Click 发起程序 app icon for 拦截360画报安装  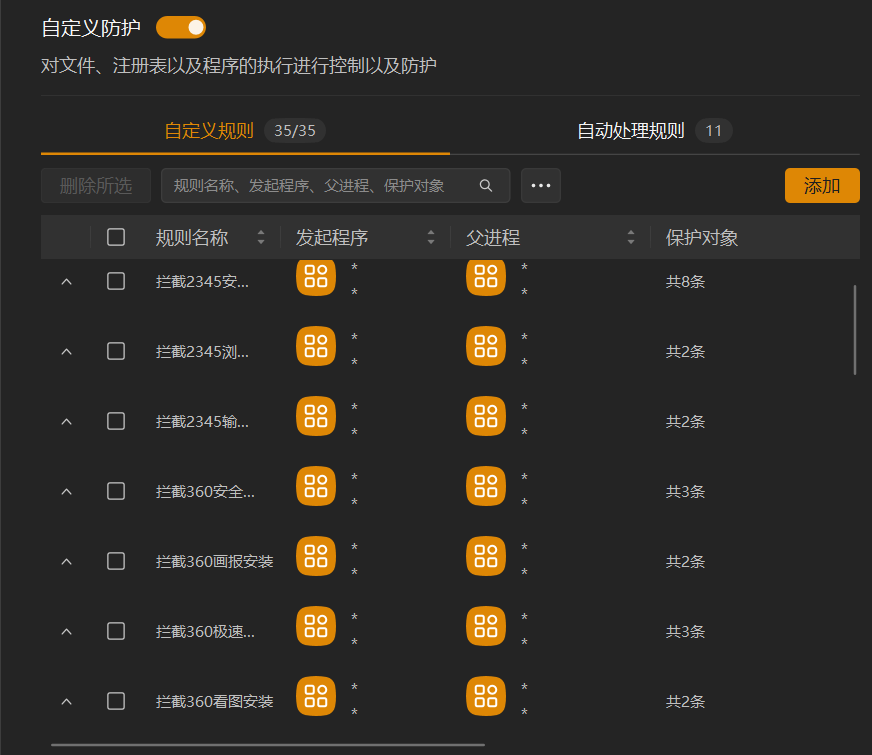pyautogui.click(x=316, y=557)
